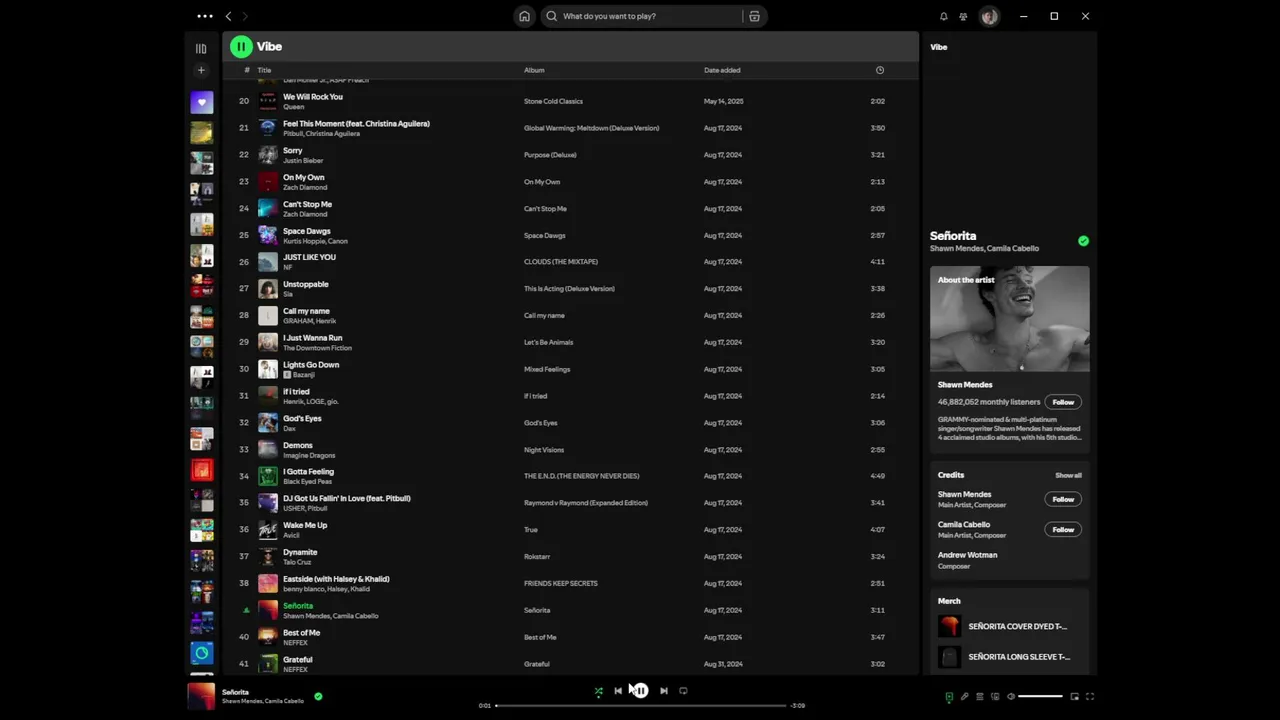Sort by duration clock icon

pyautogui.click(x=880, y=70)
